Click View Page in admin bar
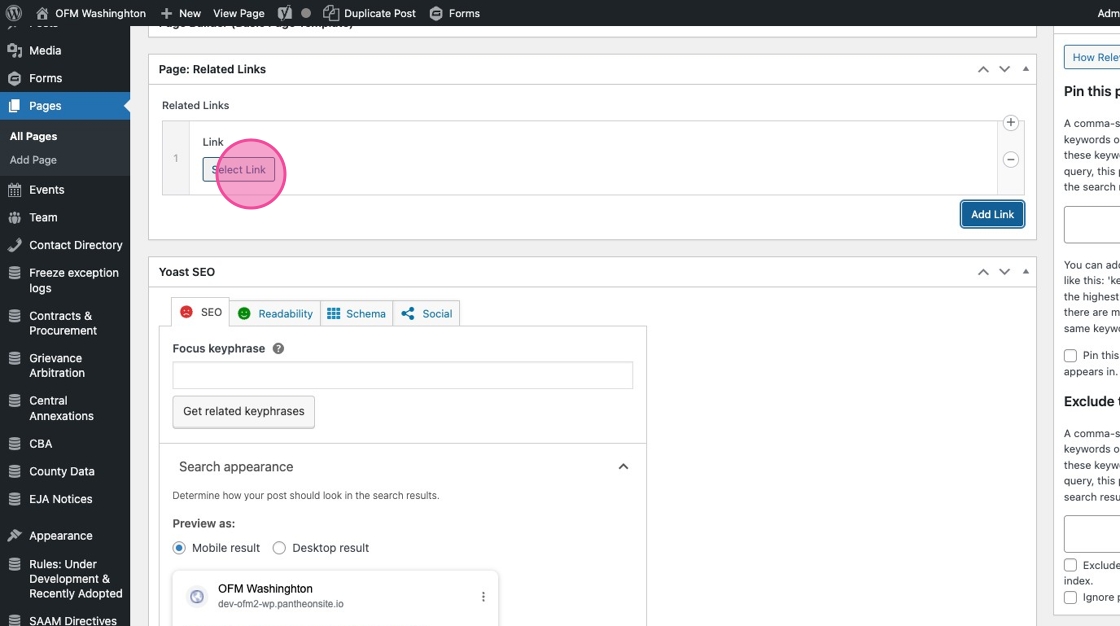The height and width of the screenshot is (626, 1120). pos(239,13)
